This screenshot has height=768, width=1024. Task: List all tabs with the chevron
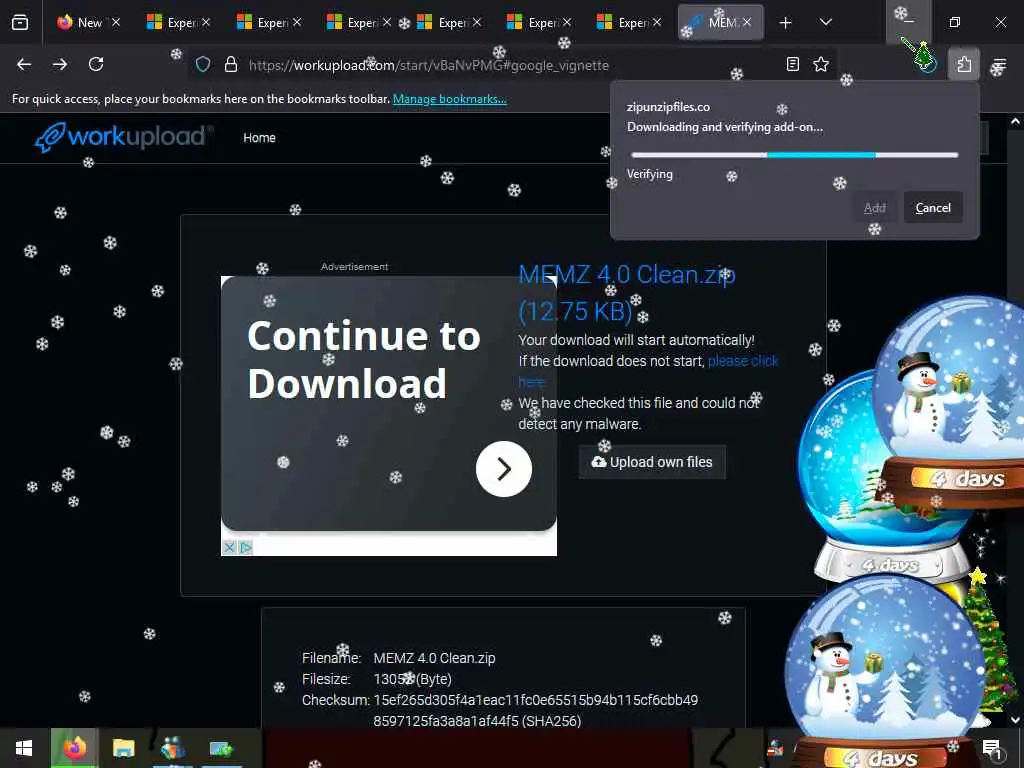tap(825, 23)
